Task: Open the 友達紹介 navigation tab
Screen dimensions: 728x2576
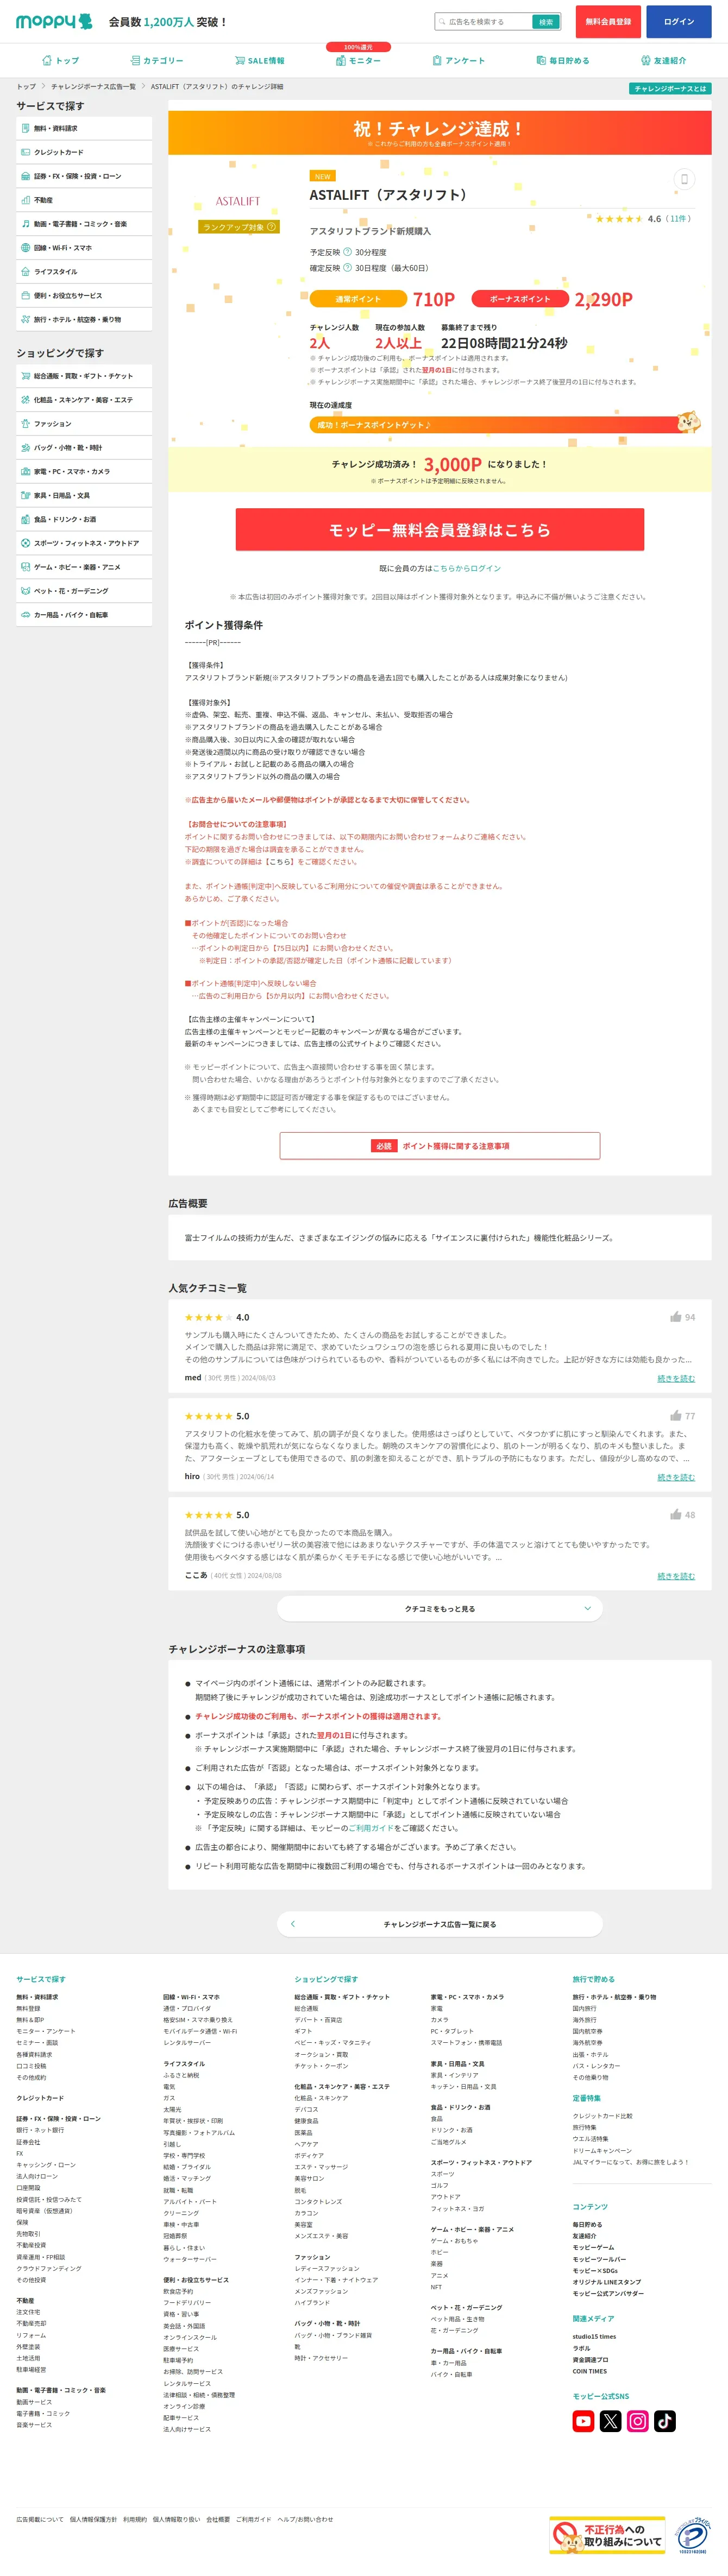Action: click(x=663, y=61)
